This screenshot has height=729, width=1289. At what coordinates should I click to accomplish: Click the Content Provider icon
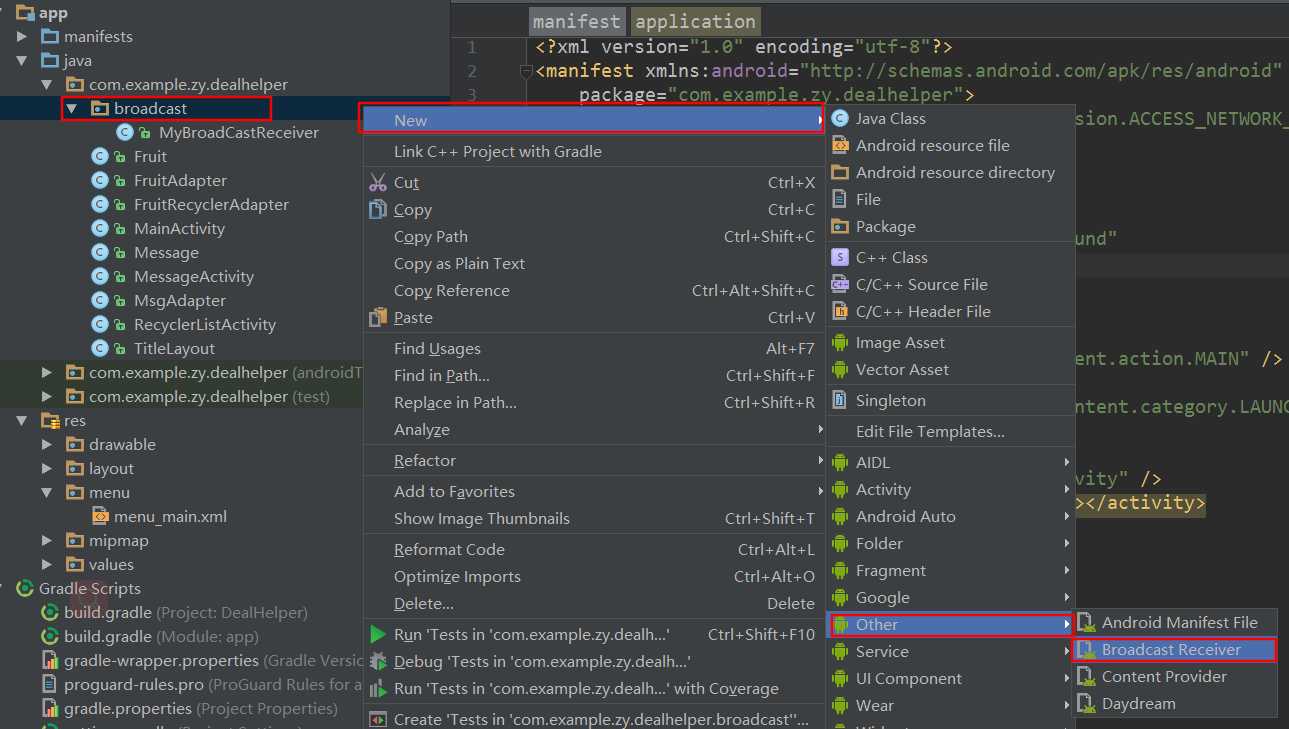[1086, 676]
